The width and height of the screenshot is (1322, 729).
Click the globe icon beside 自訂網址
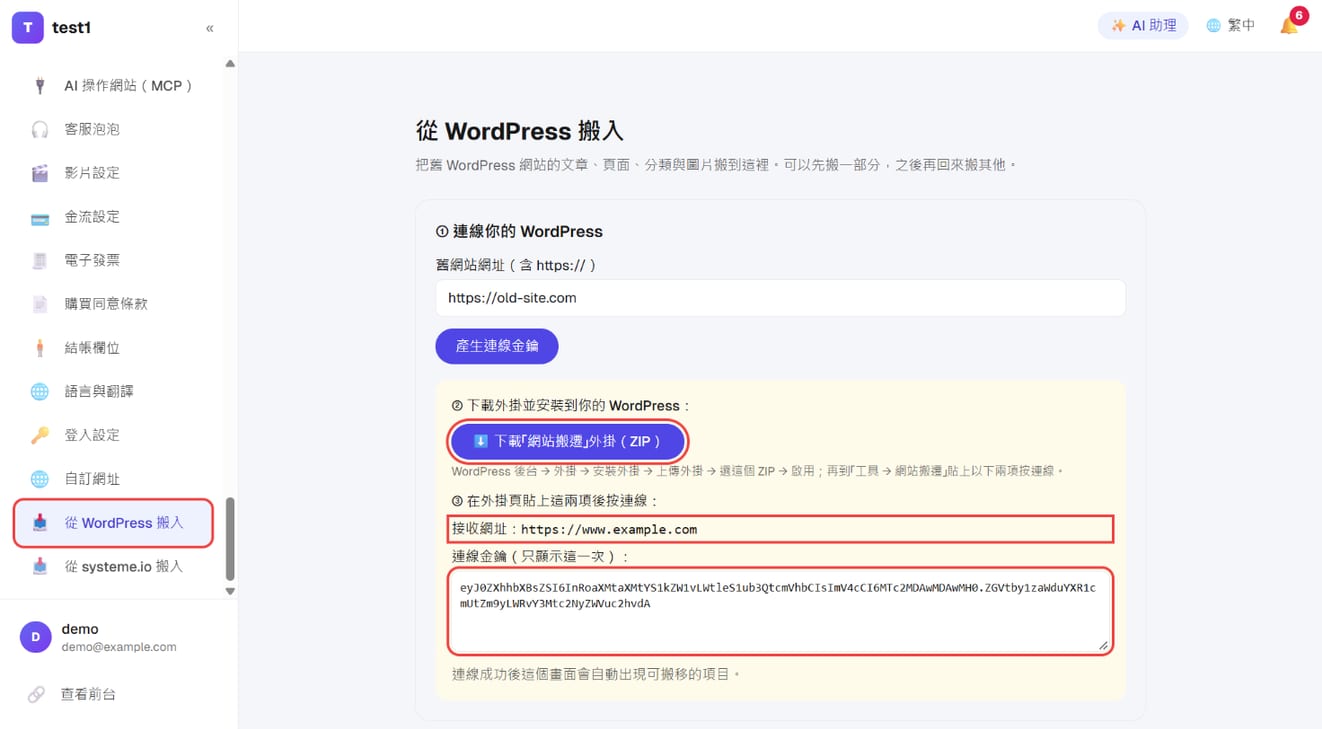click(40, 479)
